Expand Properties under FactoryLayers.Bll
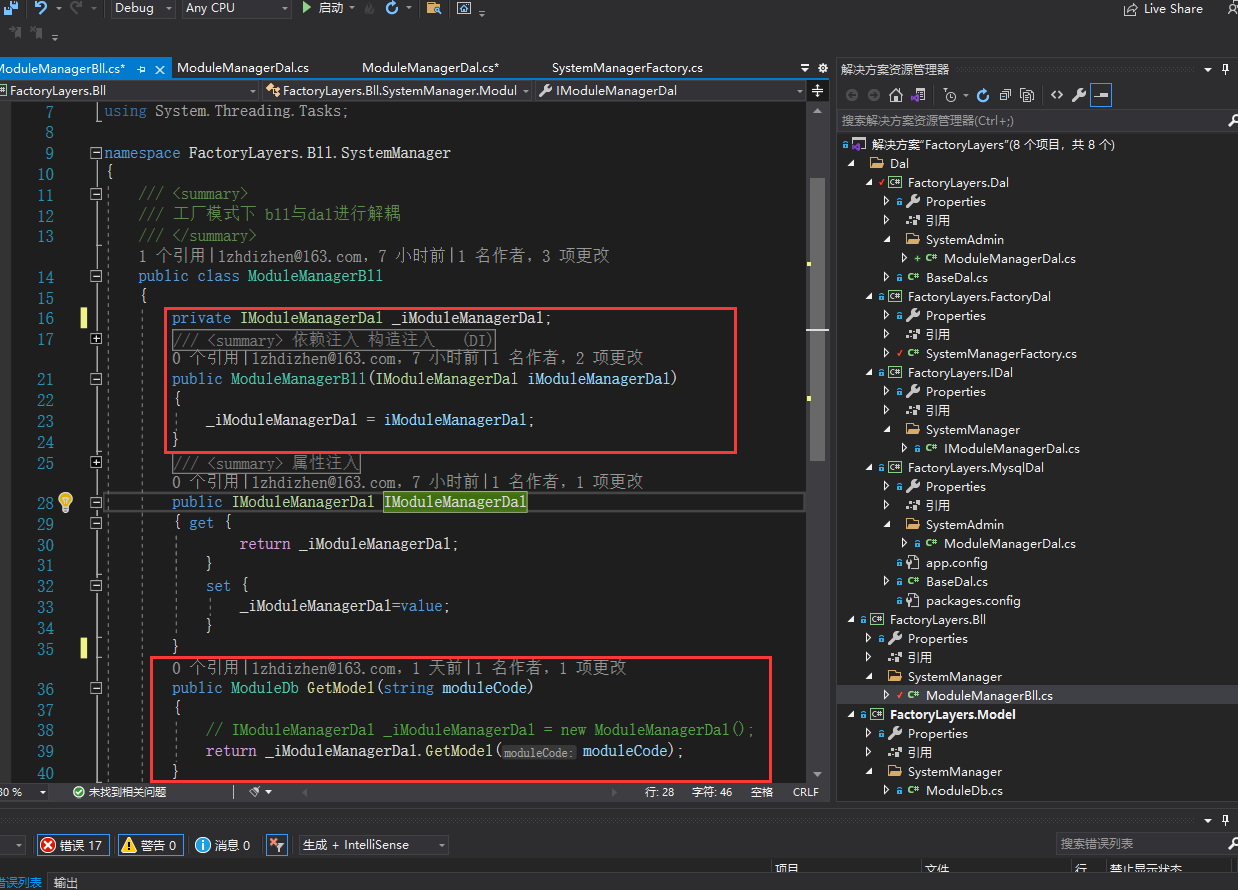1238x890 pixels. click(x=868, y=638)
